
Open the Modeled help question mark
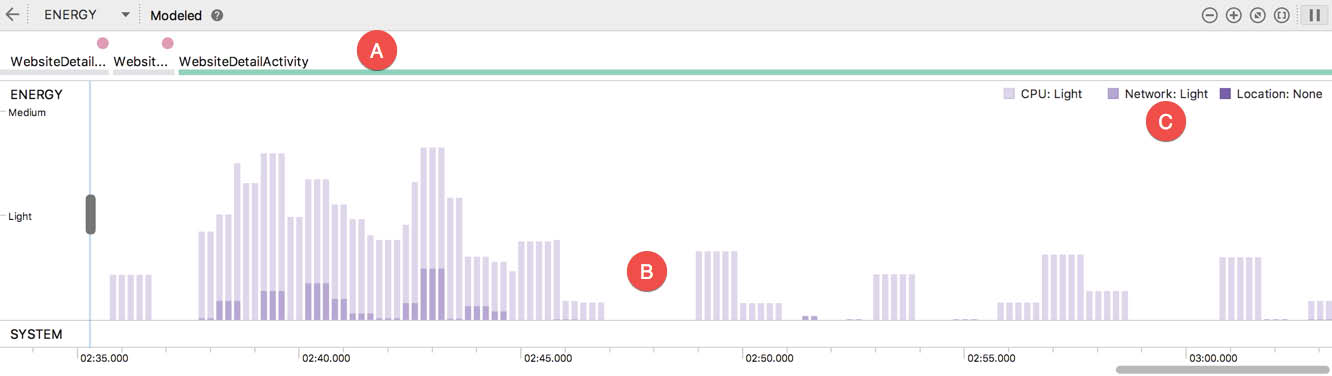pos(217,16)
